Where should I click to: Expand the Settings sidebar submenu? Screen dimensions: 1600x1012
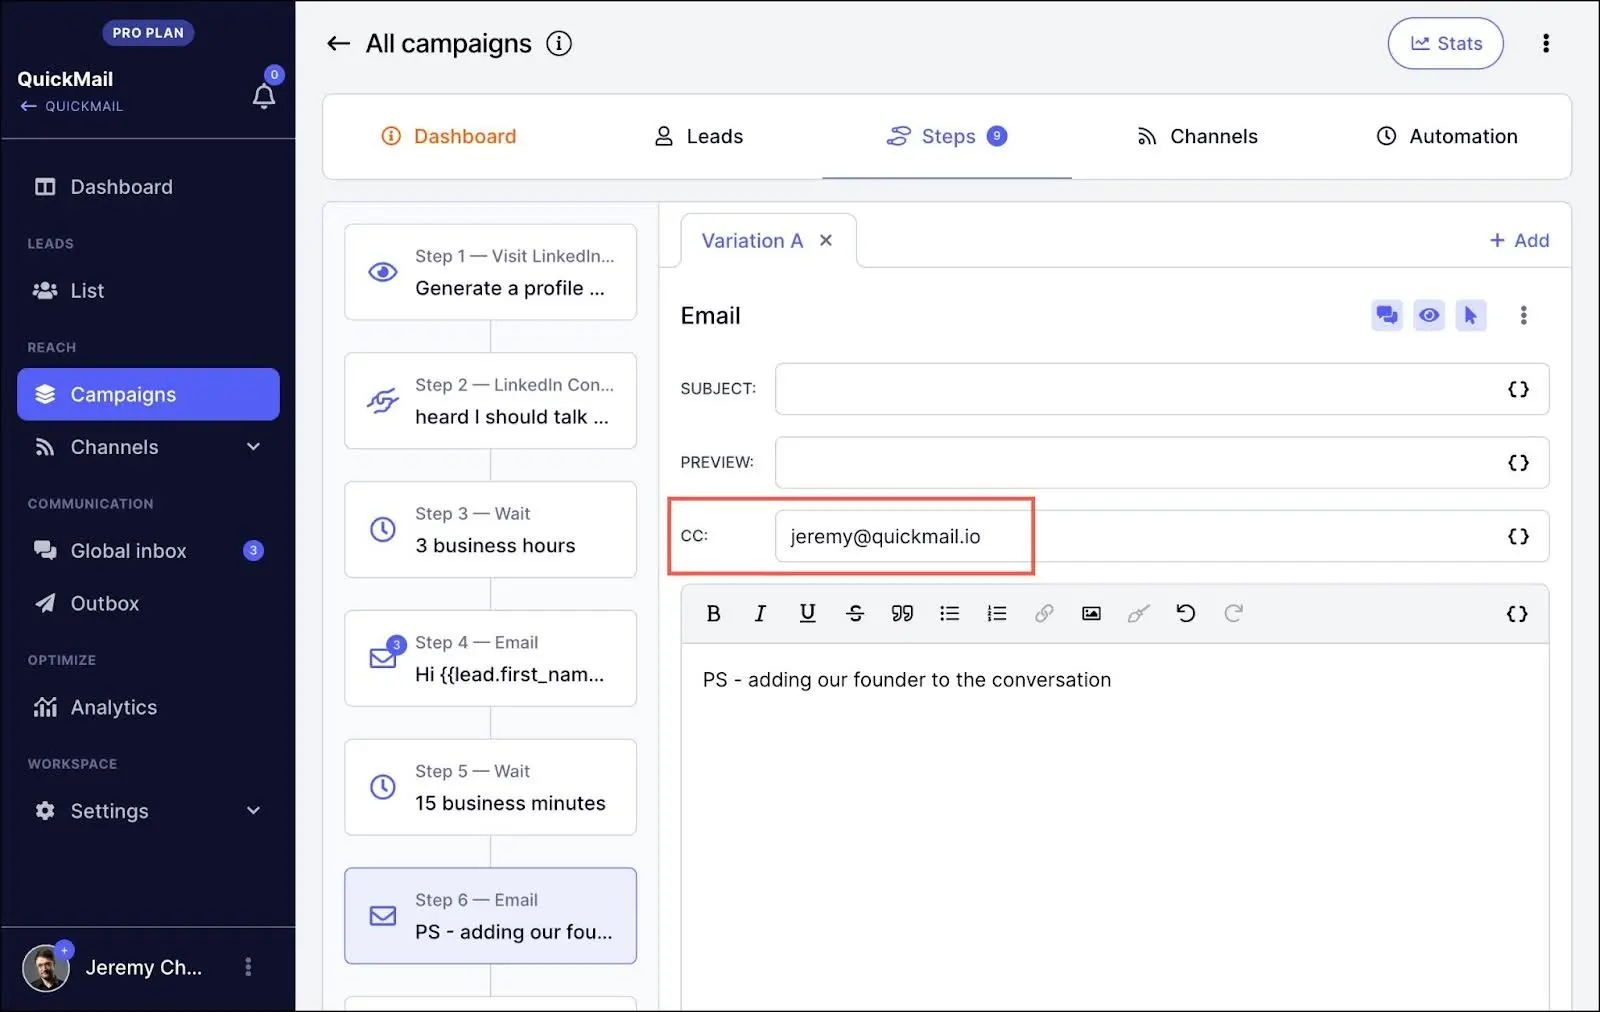(x=253, y=811)
